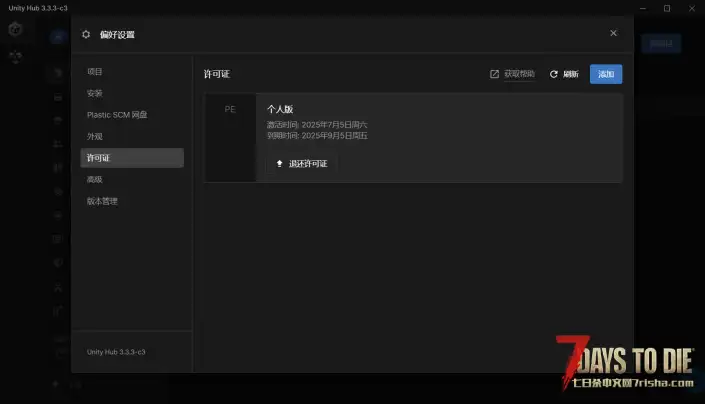705x404 pixels.
Task: Maximize the Unity Hub window
Action: 667,8
